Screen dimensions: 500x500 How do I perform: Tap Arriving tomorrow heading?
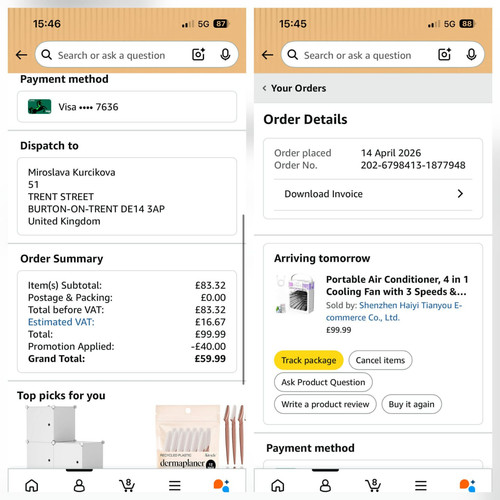tap(322, 258)
